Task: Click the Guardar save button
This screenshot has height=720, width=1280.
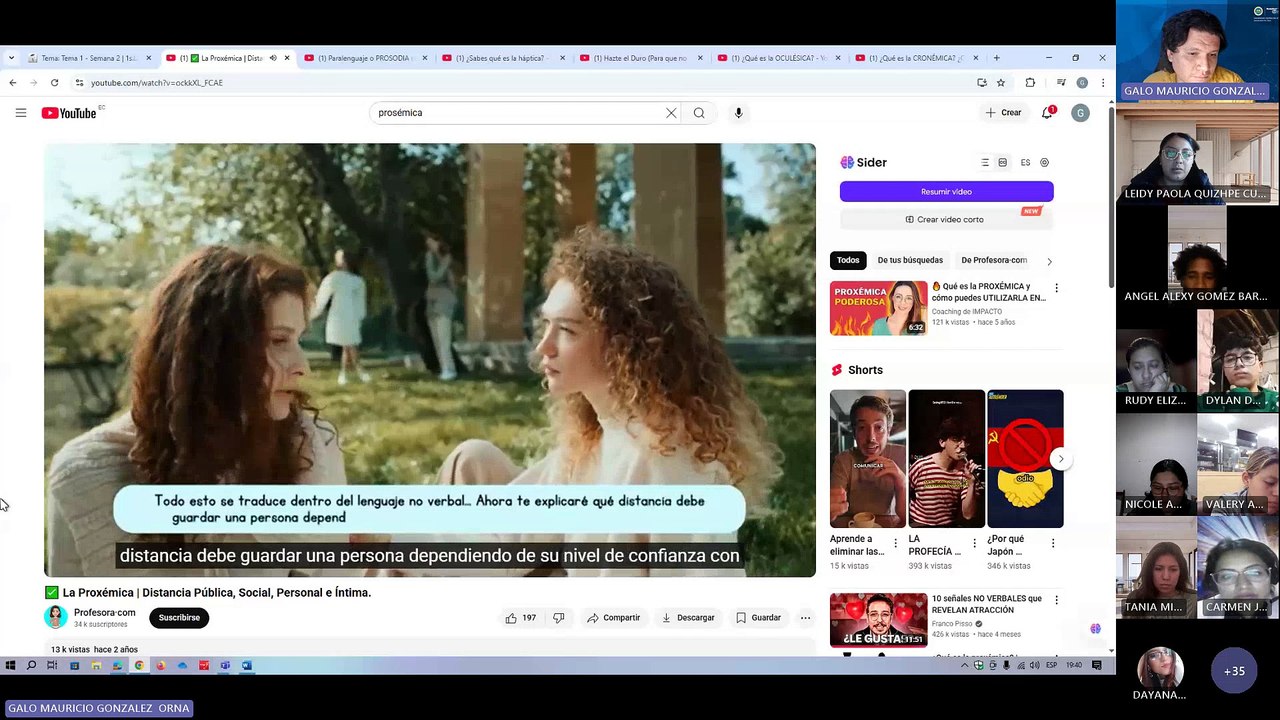Action: click(x=758, y=618)
